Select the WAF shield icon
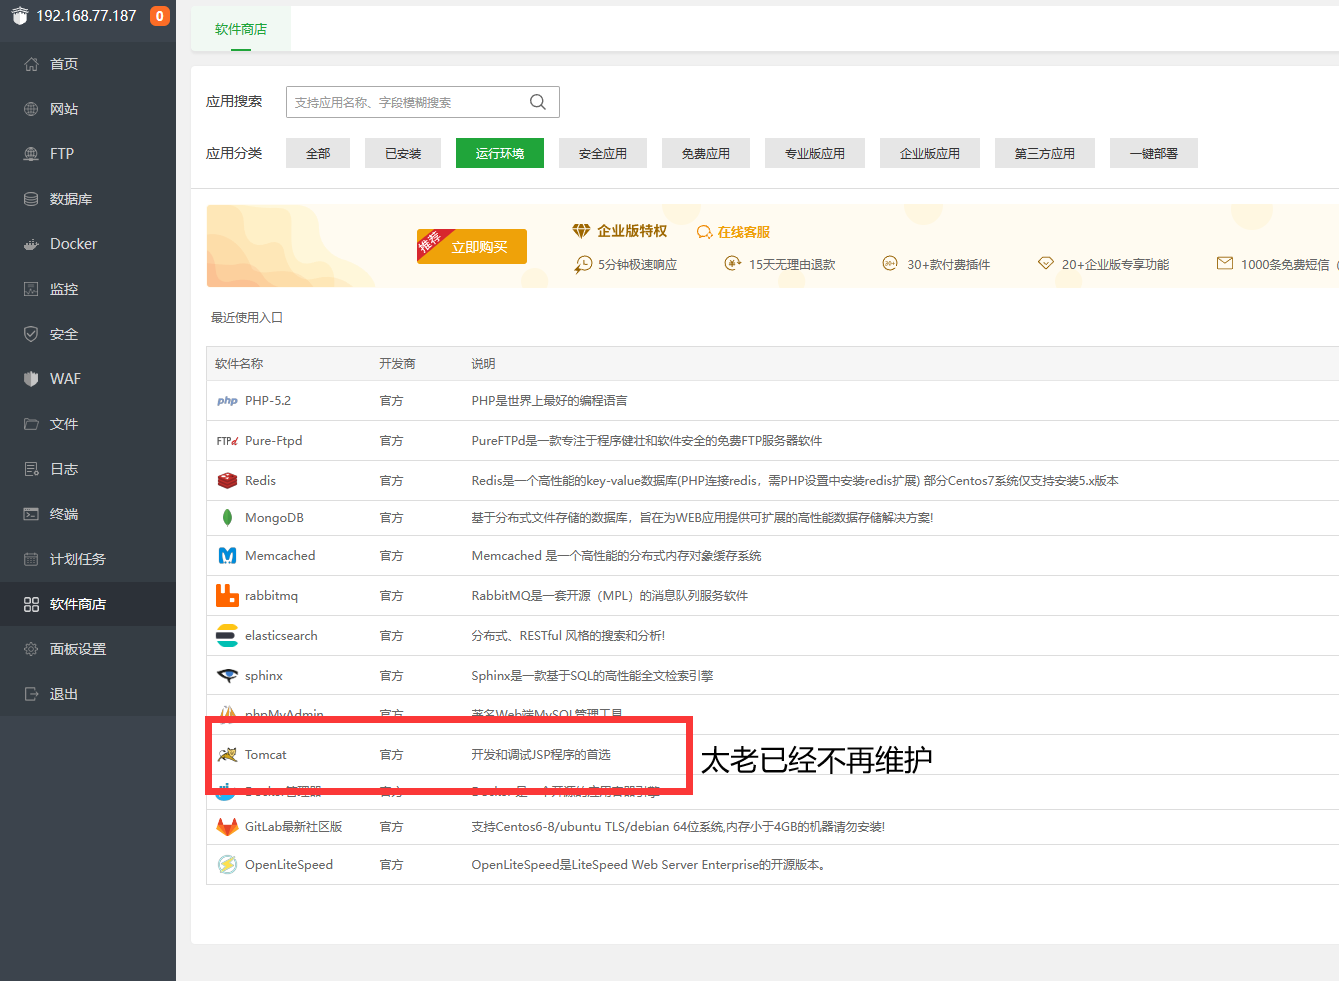The width and height of the screenshot is (1339, 981). pos(31,379)
